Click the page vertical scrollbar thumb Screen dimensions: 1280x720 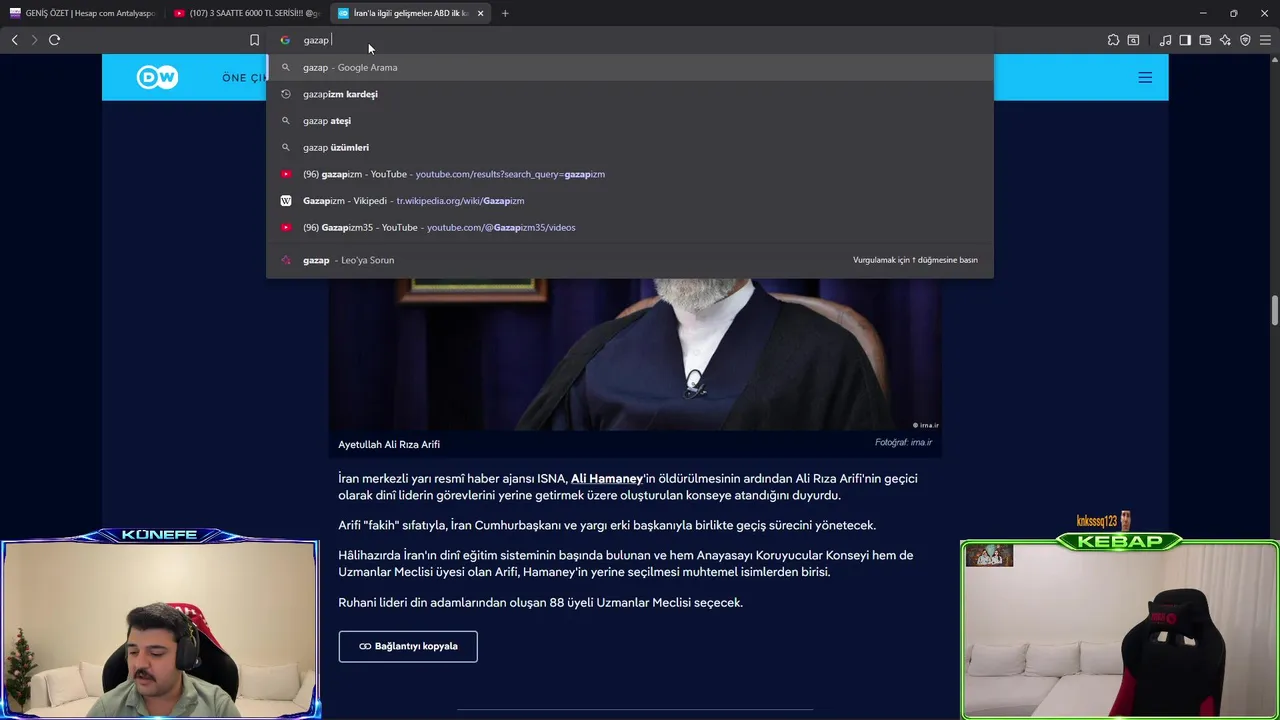tap(1274, 310)
